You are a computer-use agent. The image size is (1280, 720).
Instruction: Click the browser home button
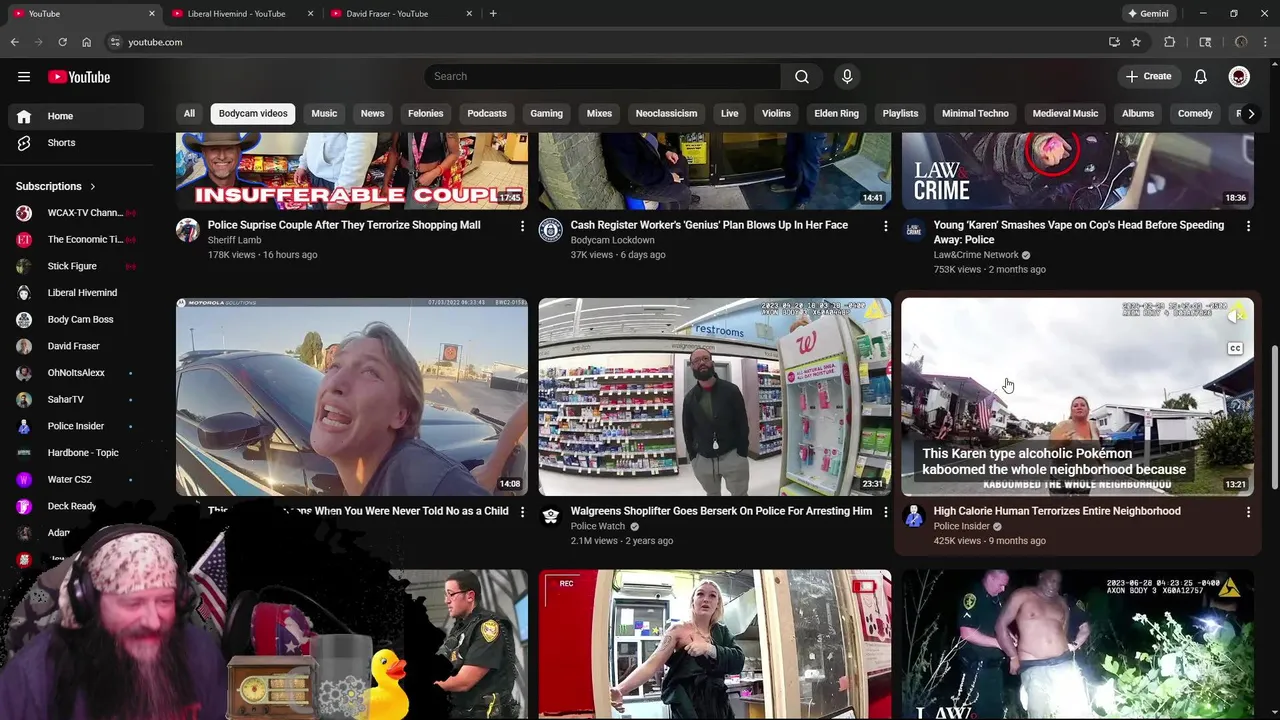[86, 42]
